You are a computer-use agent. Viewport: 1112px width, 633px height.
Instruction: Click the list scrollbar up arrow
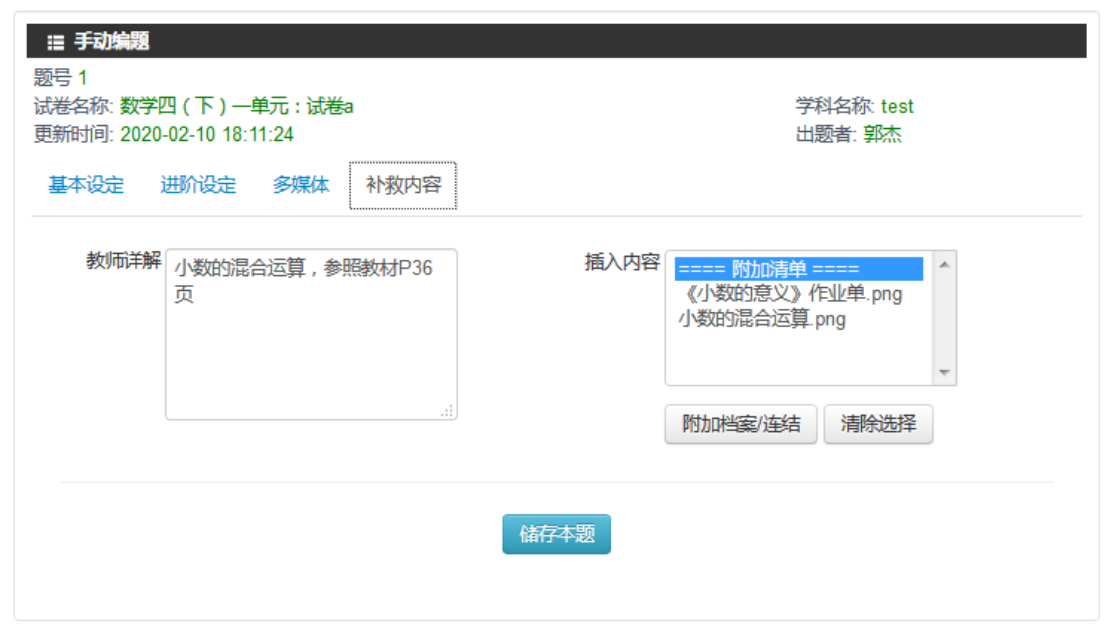pos(944,264)
